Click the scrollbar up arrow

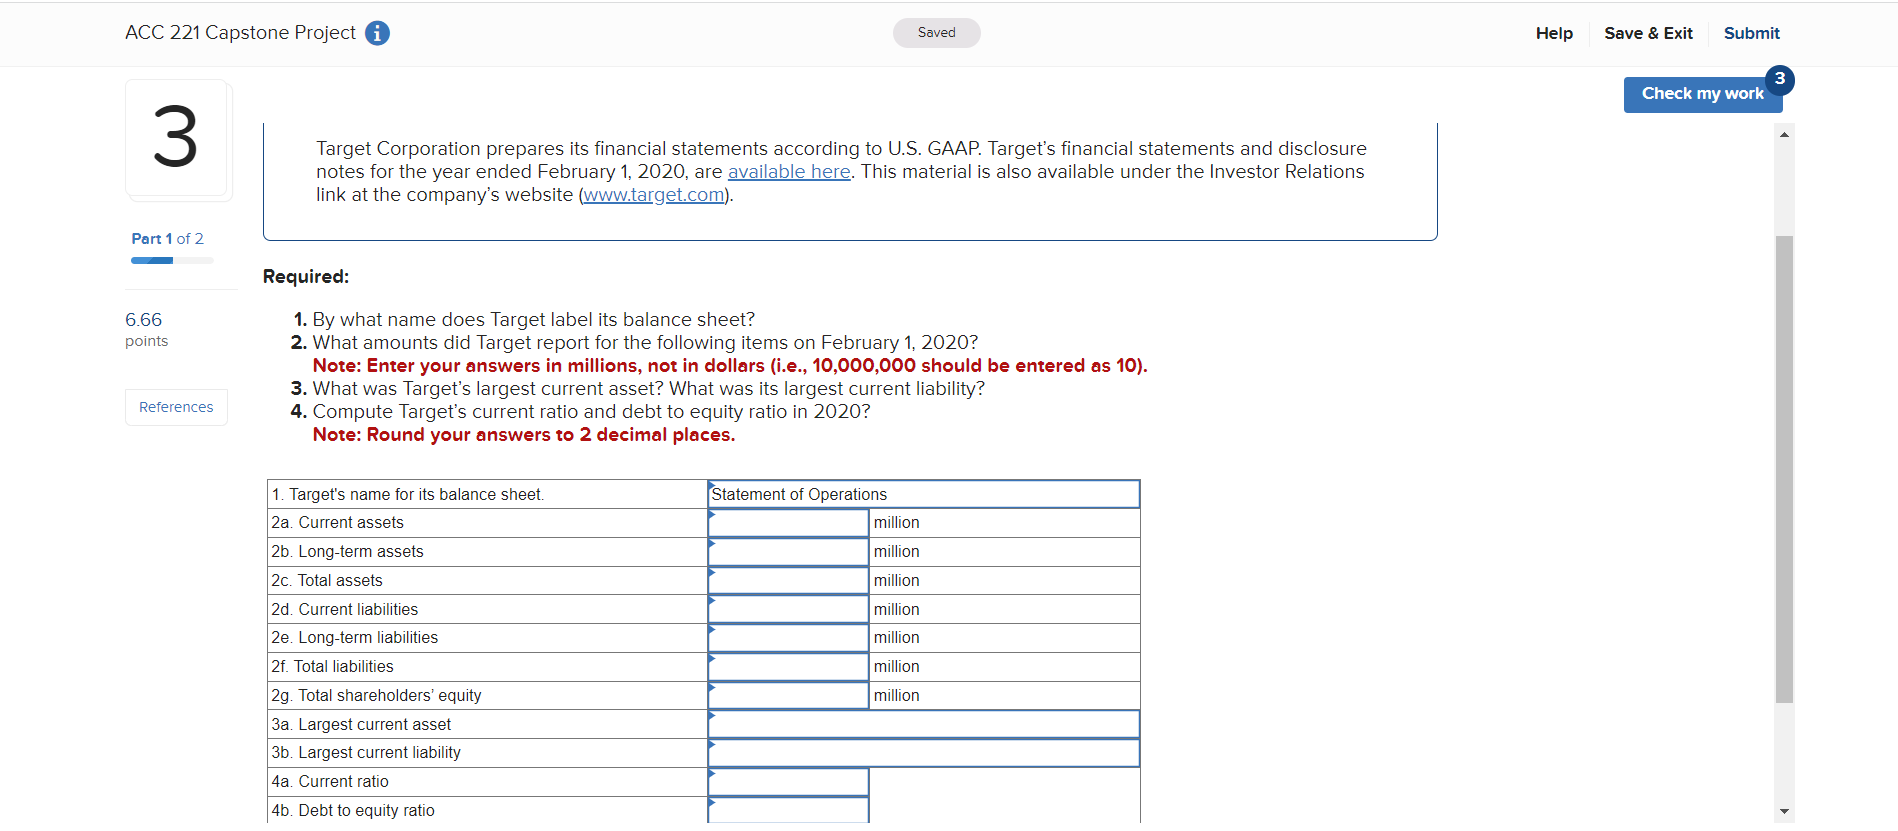point(1784,134)
